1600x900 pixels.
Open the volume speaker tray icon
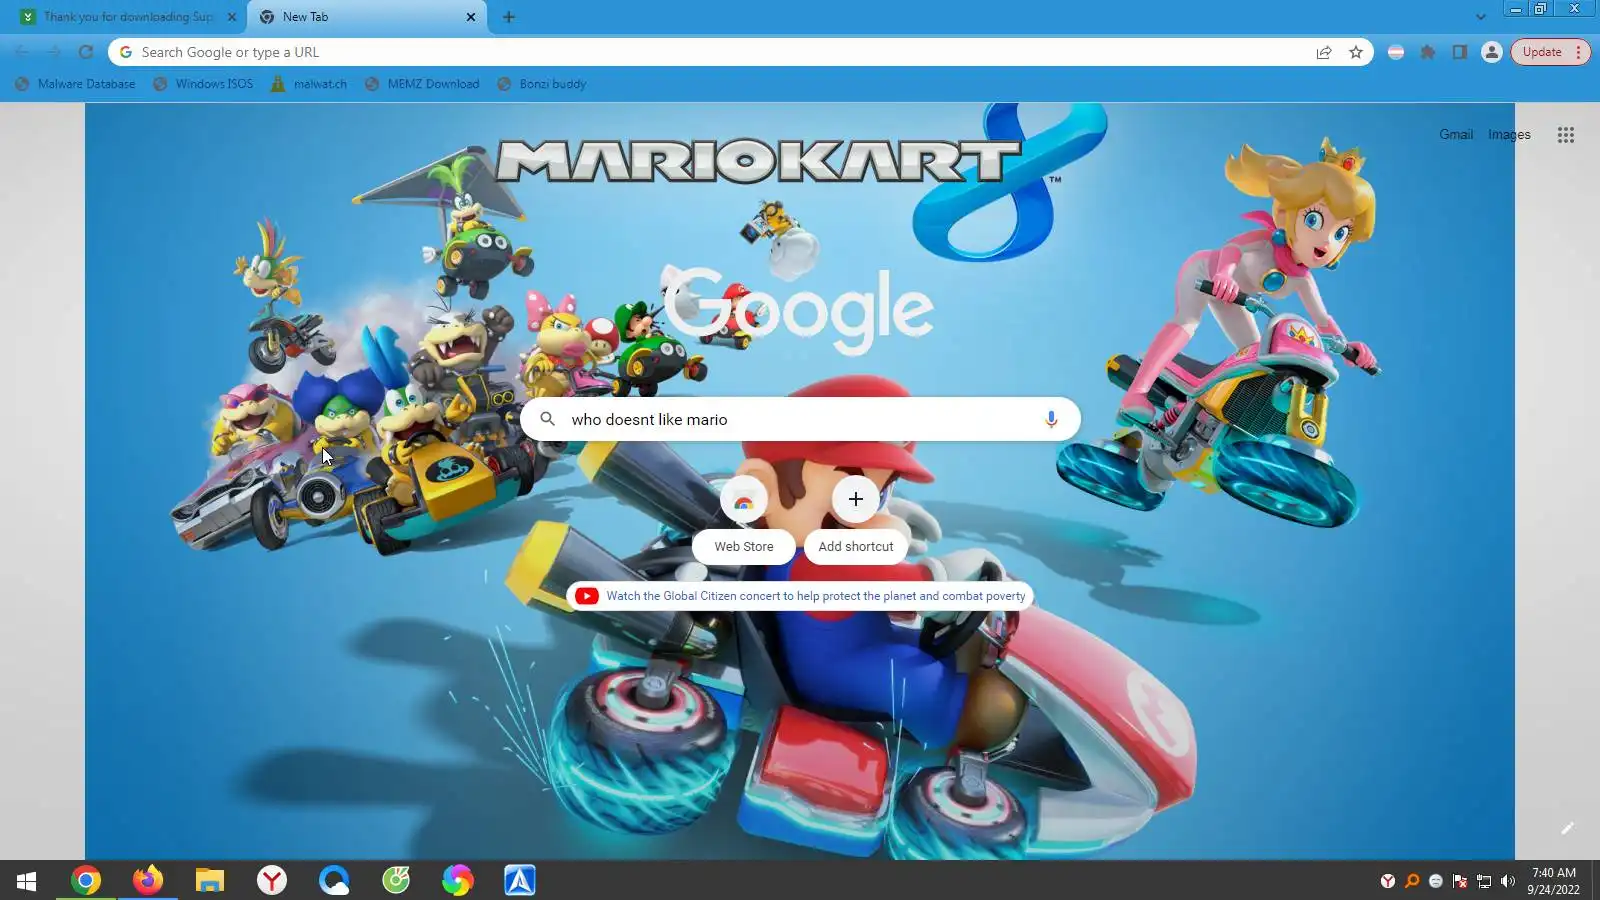[x=1508, y=881]
